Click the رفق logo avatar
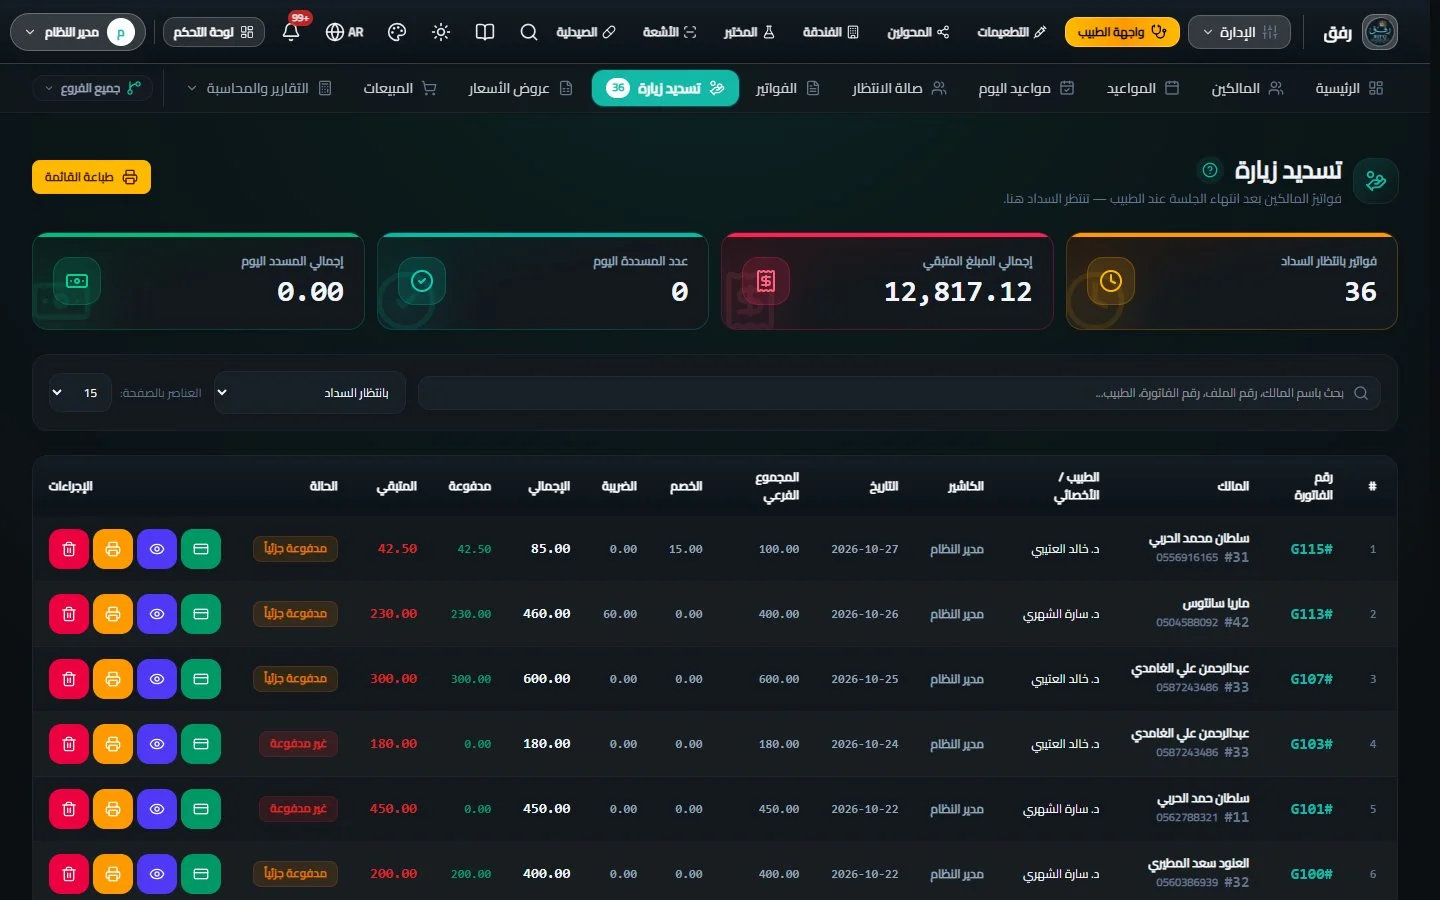 [1380, 32]
